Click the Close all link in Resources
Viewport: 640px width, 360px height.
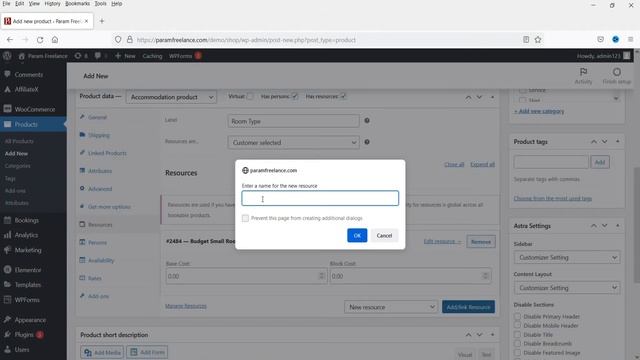[454, 164]
